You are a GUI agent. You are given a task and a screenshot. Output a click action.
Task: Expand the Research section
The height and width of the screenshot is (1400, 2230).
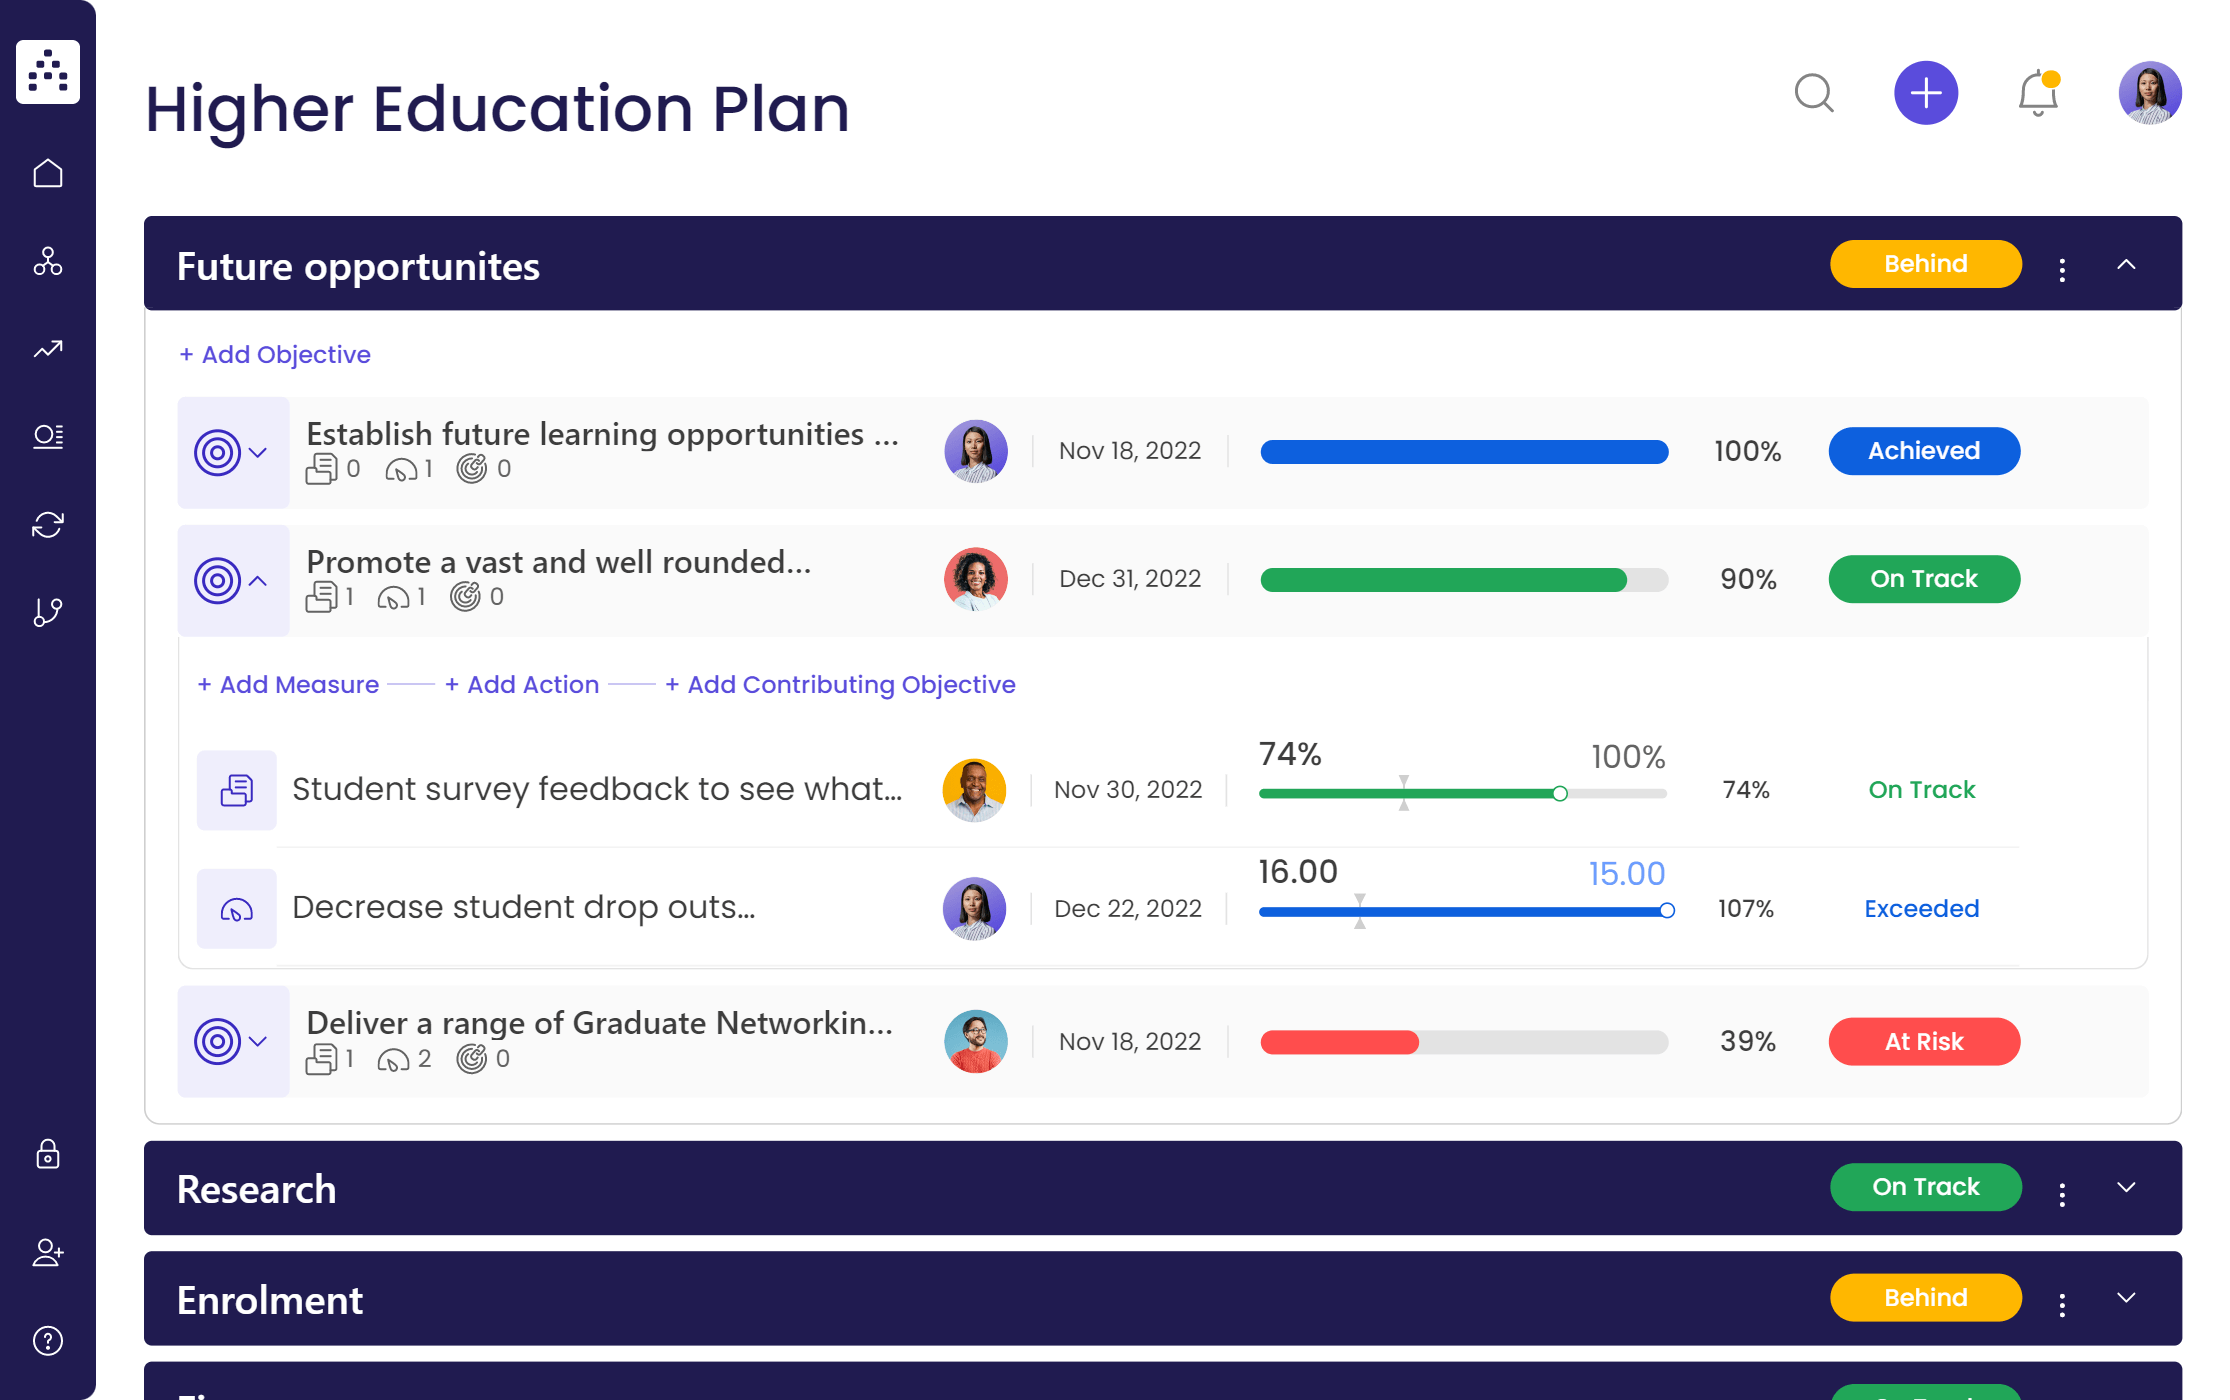2126,1188
